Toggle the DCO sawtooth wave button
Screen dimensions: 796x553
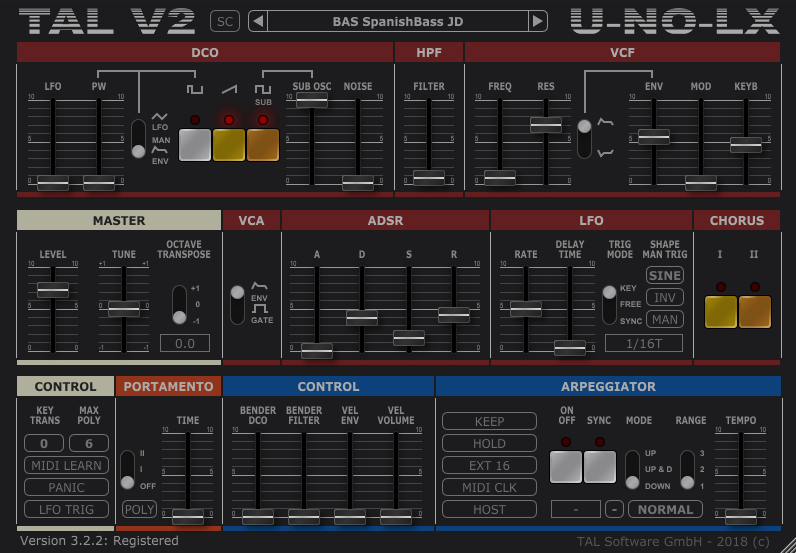point(229,145)
